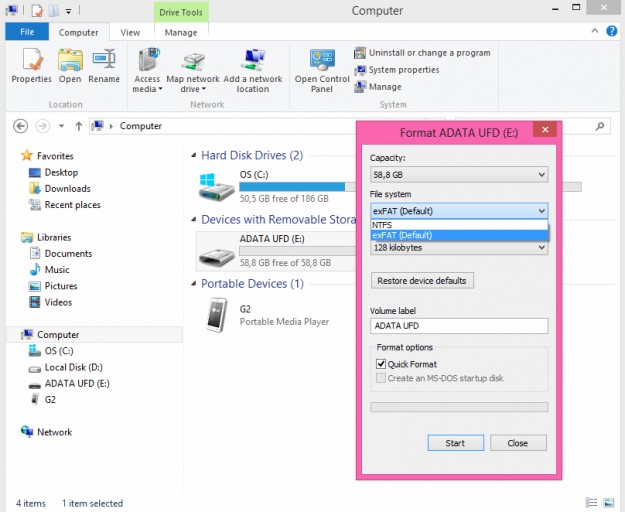Open the Map network drive tool
Screen dimensions: 625x512
[193, 64]
